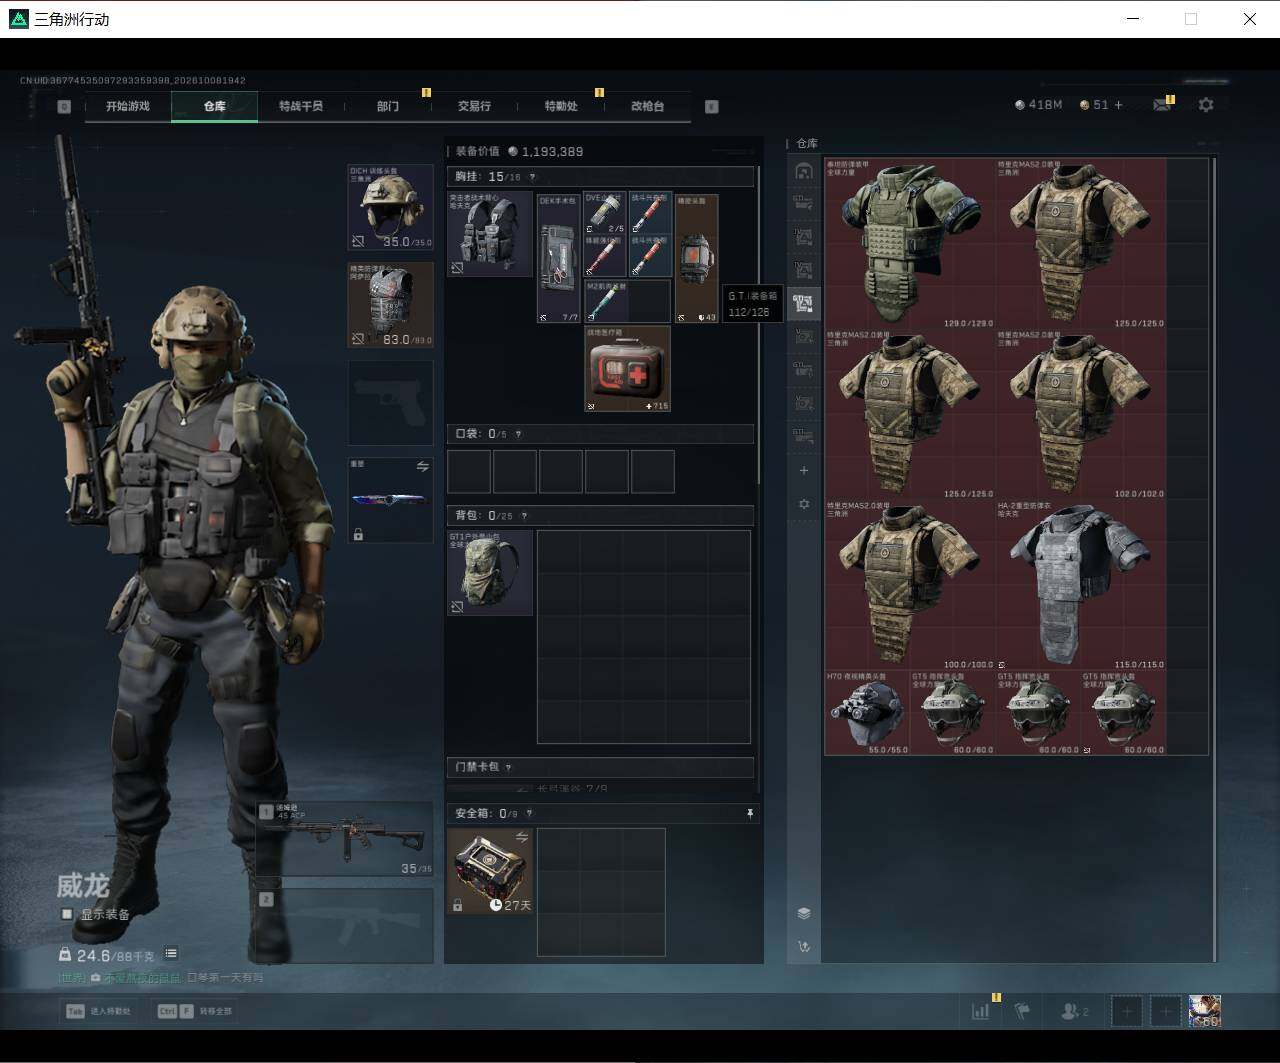Select the empty pistol slot
Viewport: 1280px width, 1063px height.
coord(391,403)
